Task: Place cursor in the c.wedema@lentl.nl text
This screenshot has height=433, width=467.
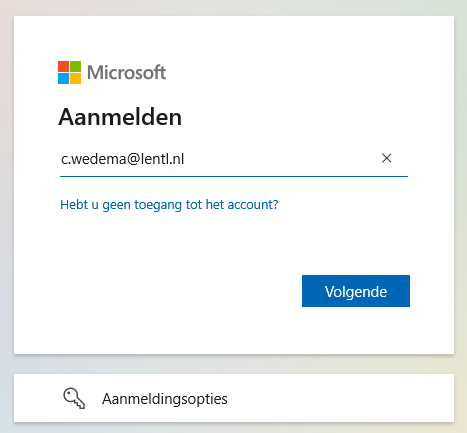Action: 122,159
